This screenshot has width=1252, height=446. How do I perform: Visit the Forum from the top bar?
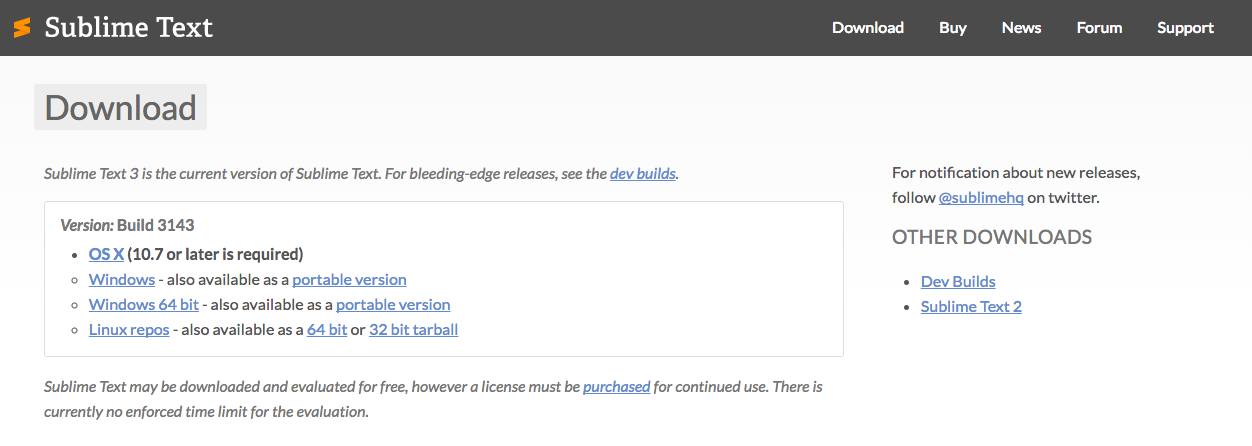click(x=1099, y=28)
